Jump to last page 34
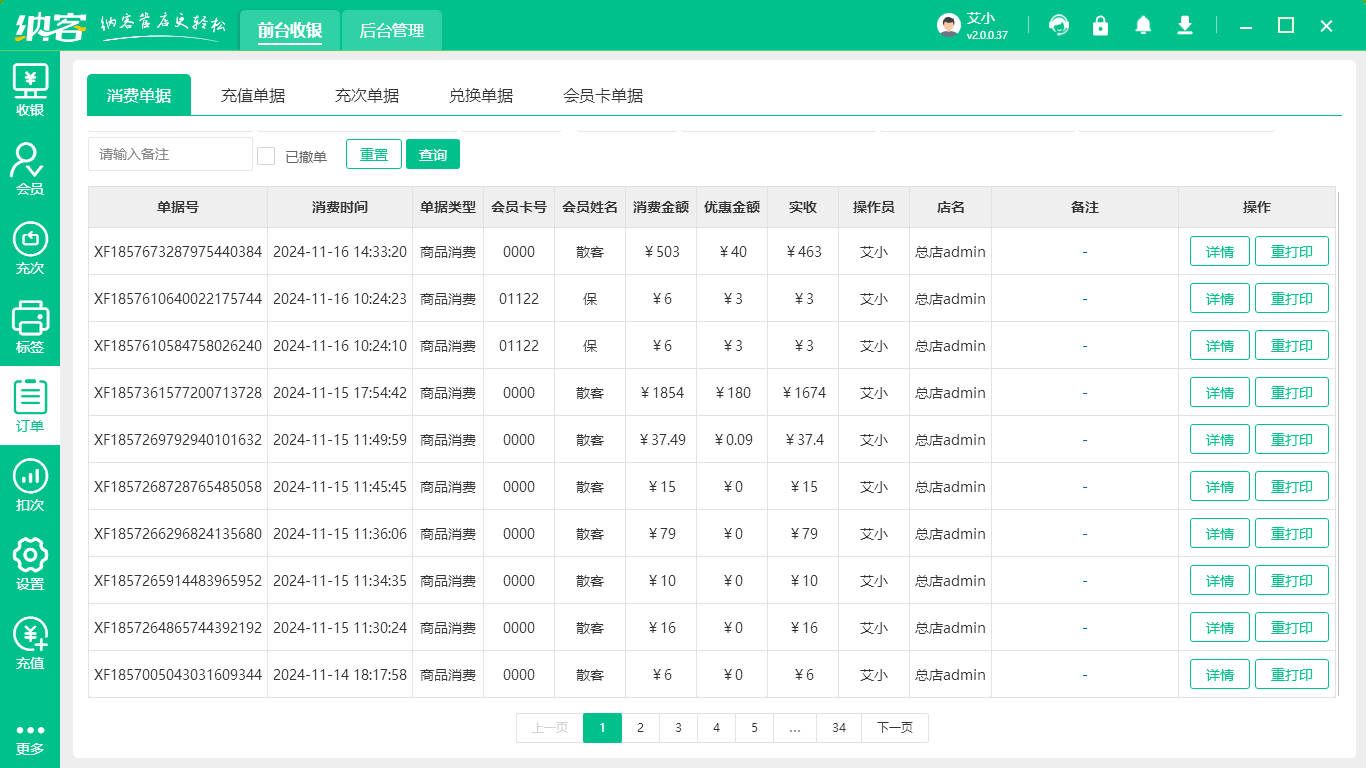This screenshot has height=768, width=1366. [839, 728]
